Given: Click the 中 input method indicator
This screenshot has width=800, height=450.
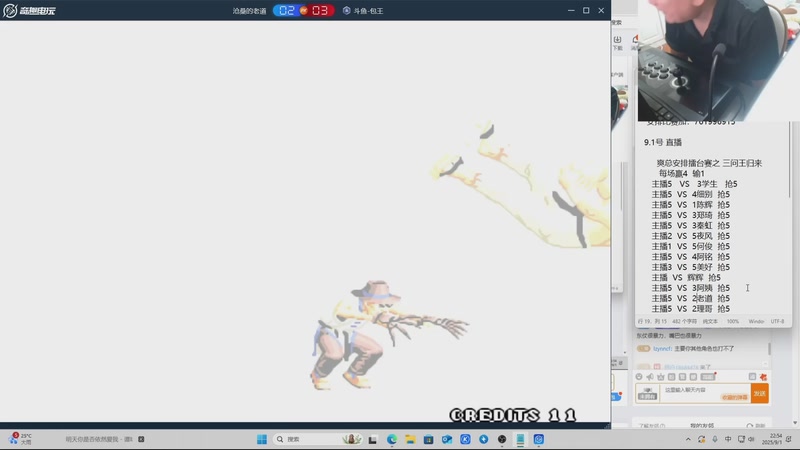Looking at the screenshot, I should [x=728, y=439].
